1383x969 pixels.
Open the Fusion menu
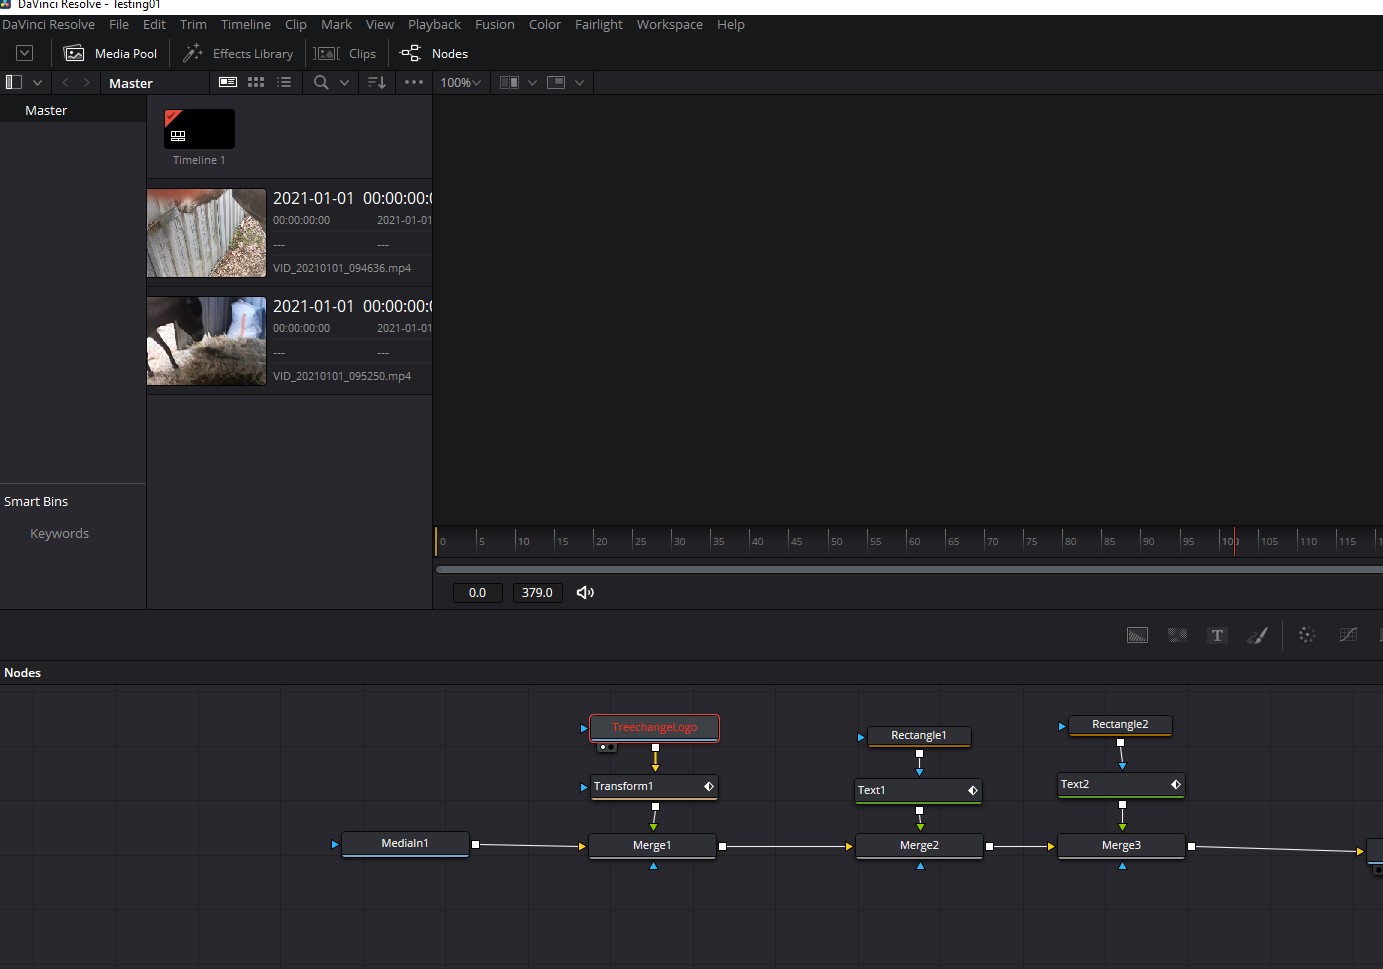tap(495, 24)
